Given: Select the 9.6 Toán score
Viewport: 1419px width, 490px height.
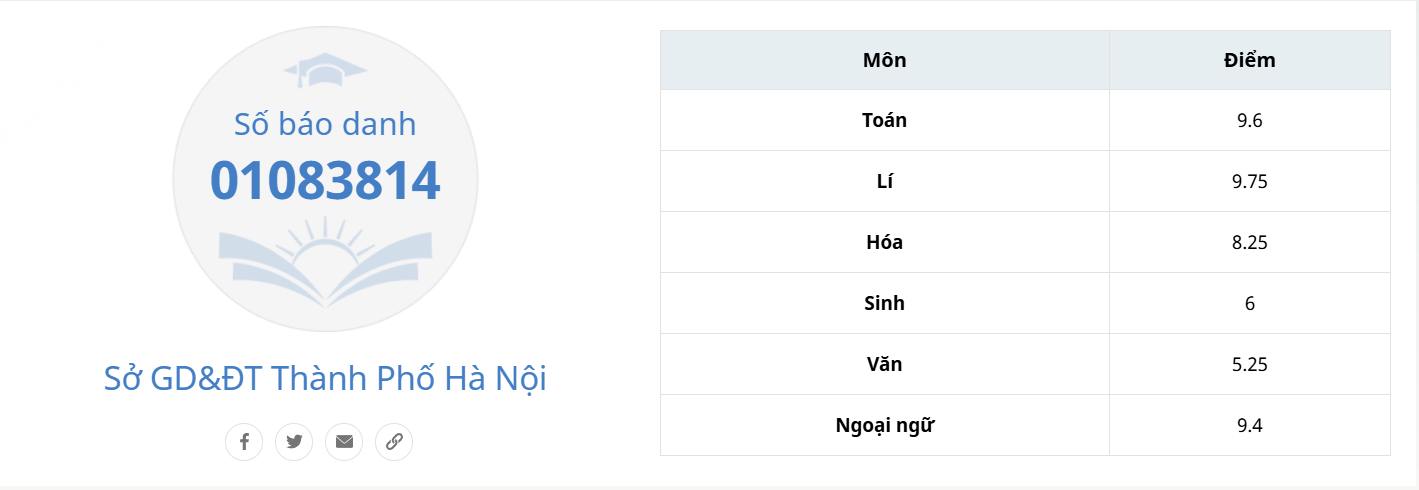Looking at the screenshot, I should pyautogui.click(x=1249, y=121).
